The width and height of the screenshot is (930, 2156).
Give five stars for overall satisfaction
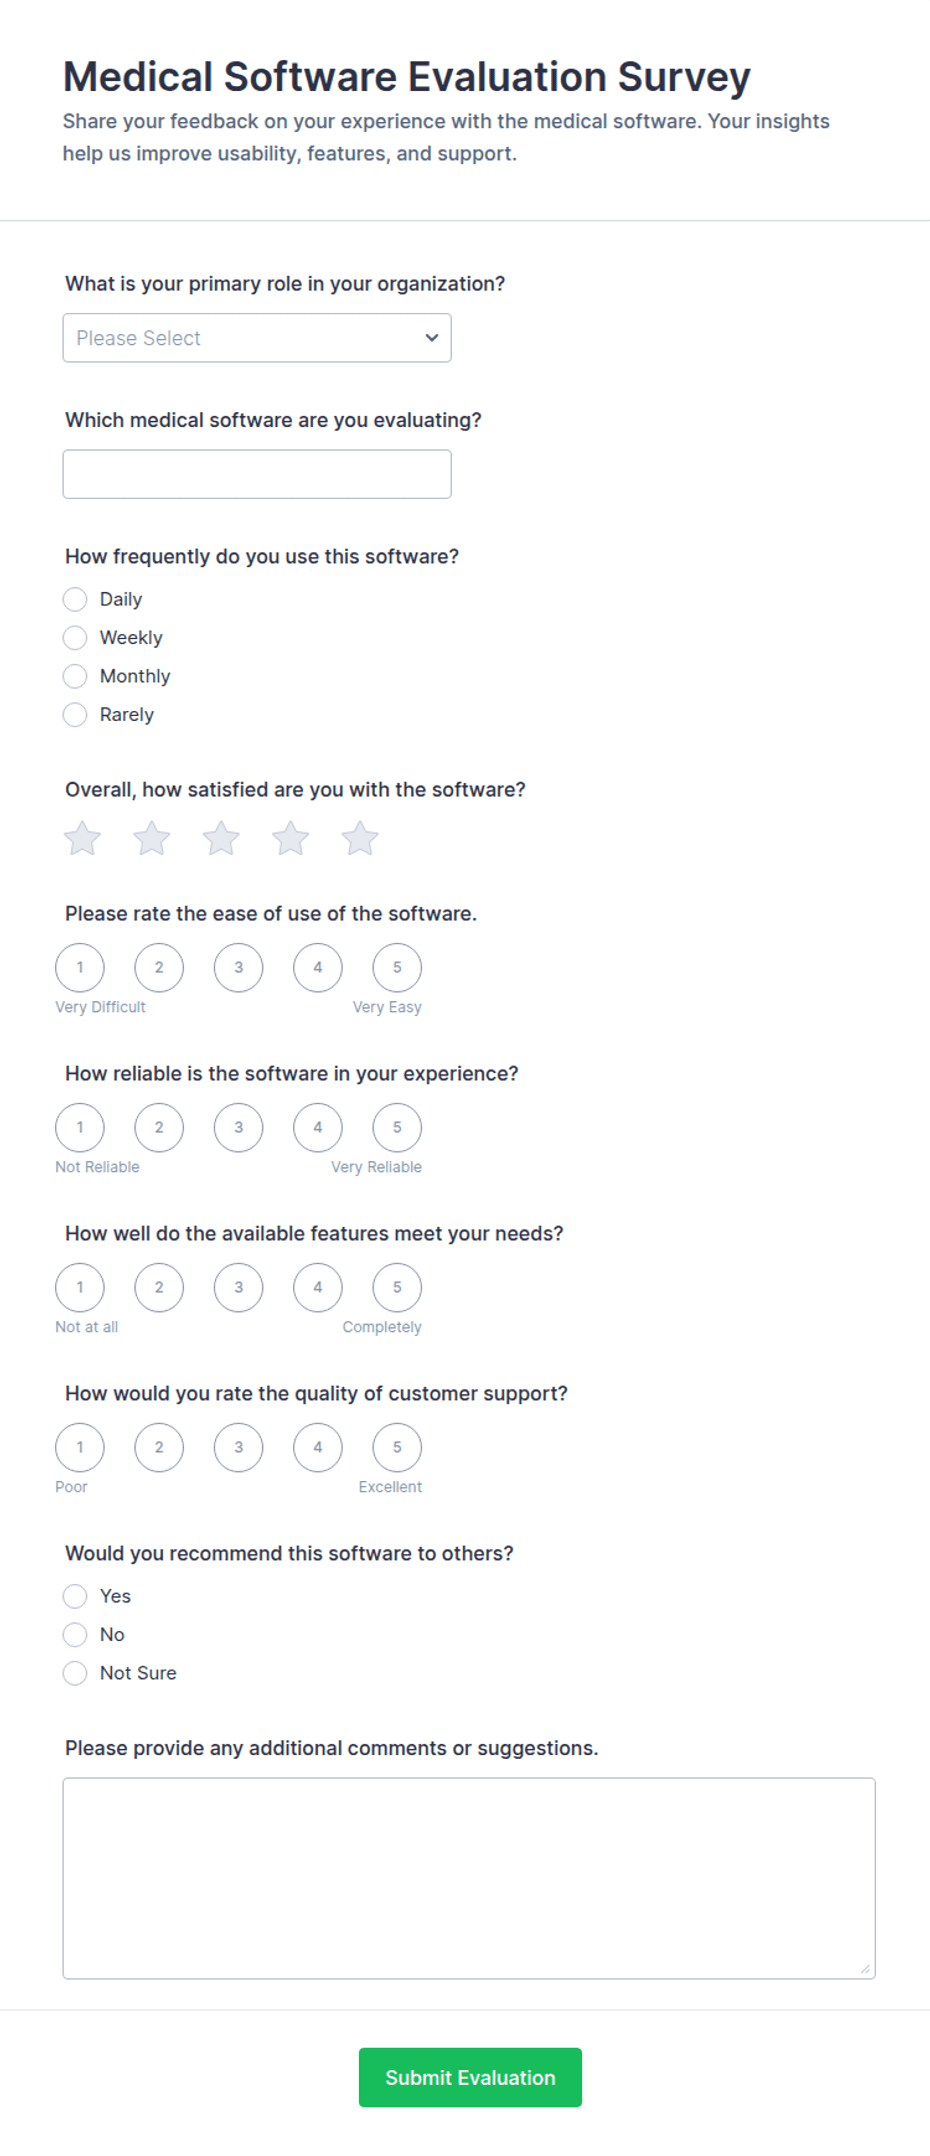tap(360, 838)
